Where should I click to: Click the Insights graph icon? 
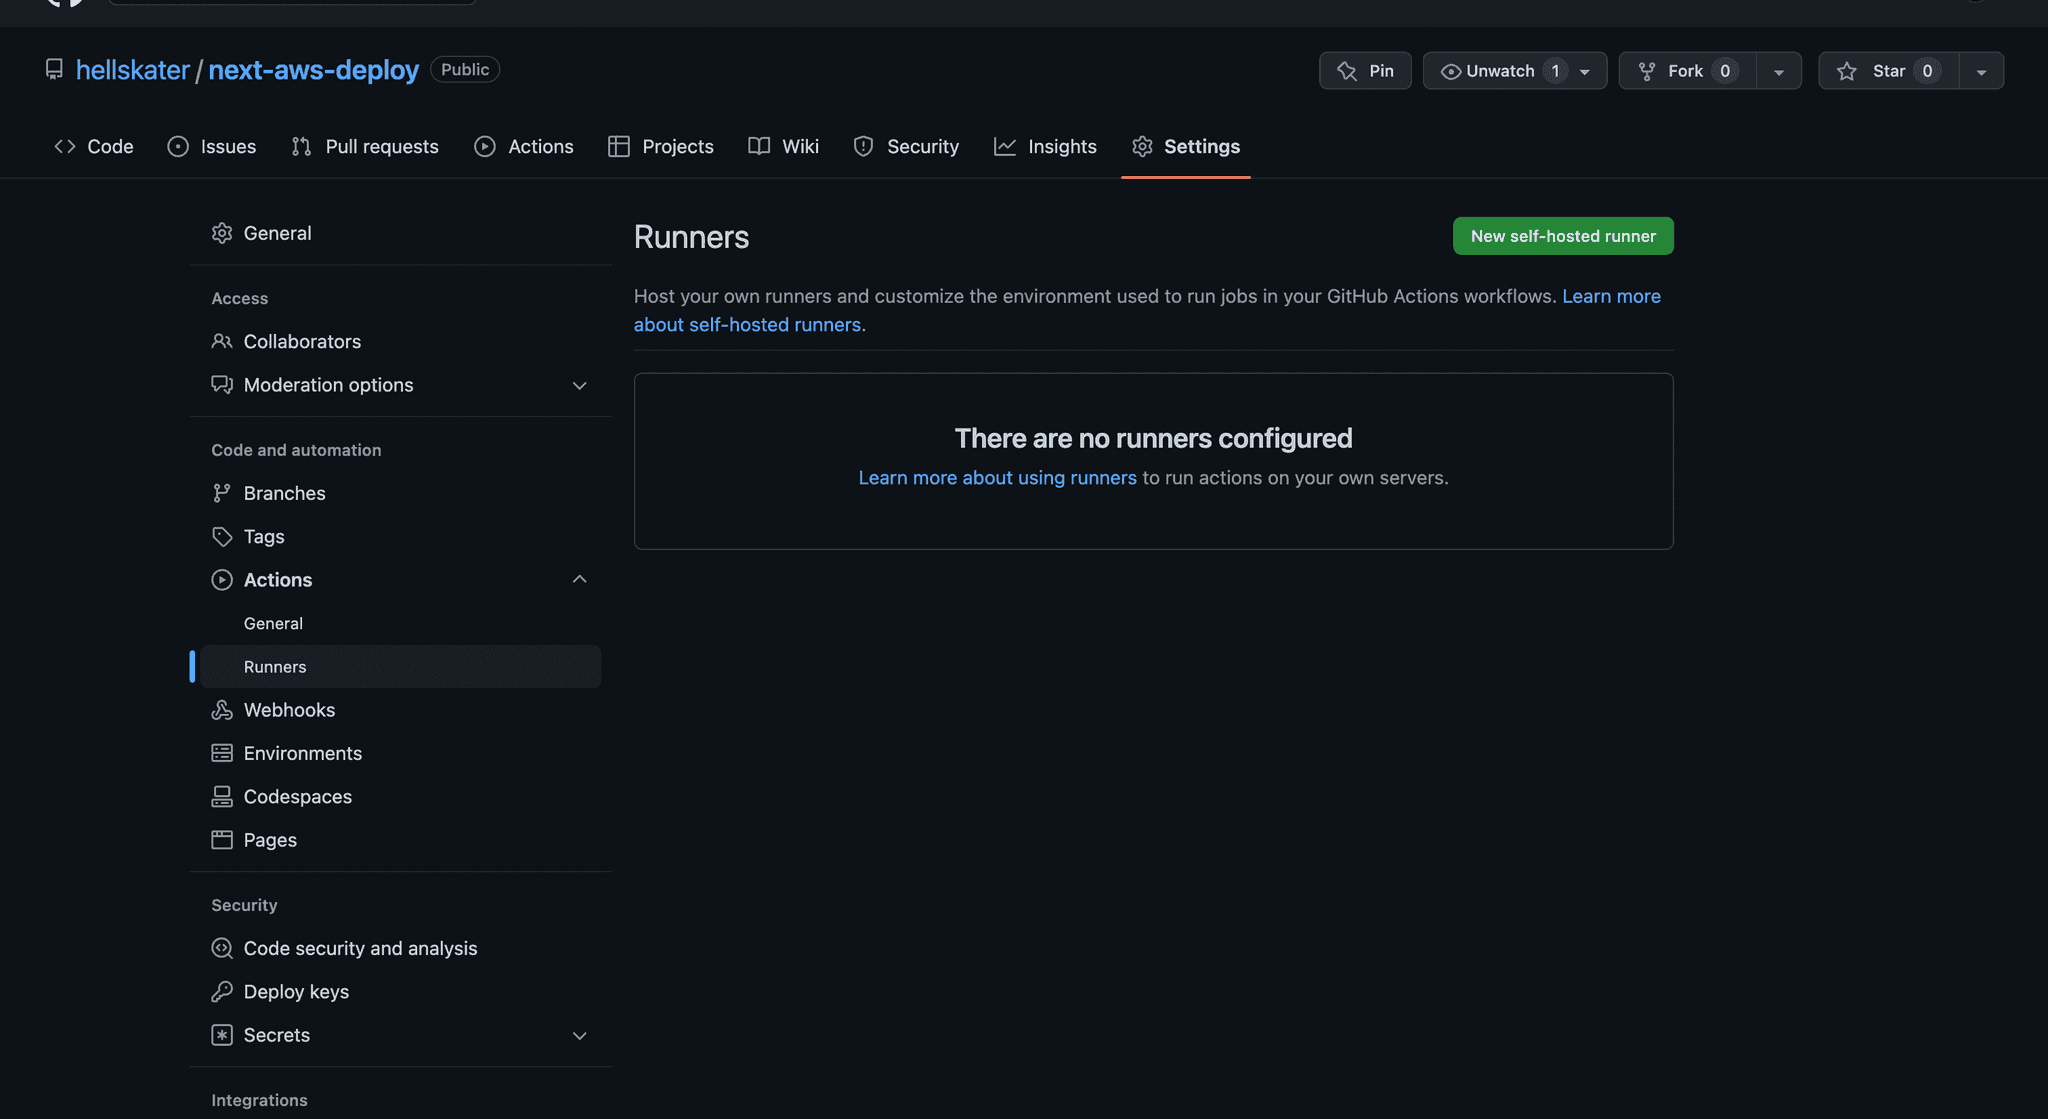[x=1004, y=146]
